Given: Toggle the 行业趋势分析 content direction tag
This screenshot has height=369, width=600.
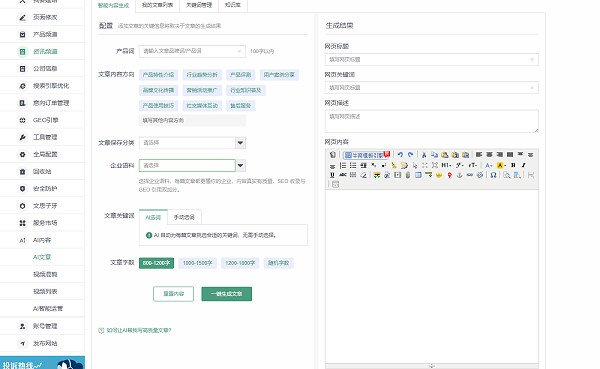Looking at the screenshot, I should pos(202,75).
